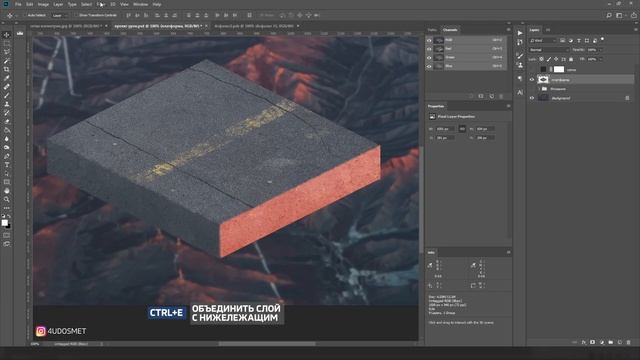The image size is (640, 360).
Task: Open the Clone Source panel icon
Action: pos(520,65)
